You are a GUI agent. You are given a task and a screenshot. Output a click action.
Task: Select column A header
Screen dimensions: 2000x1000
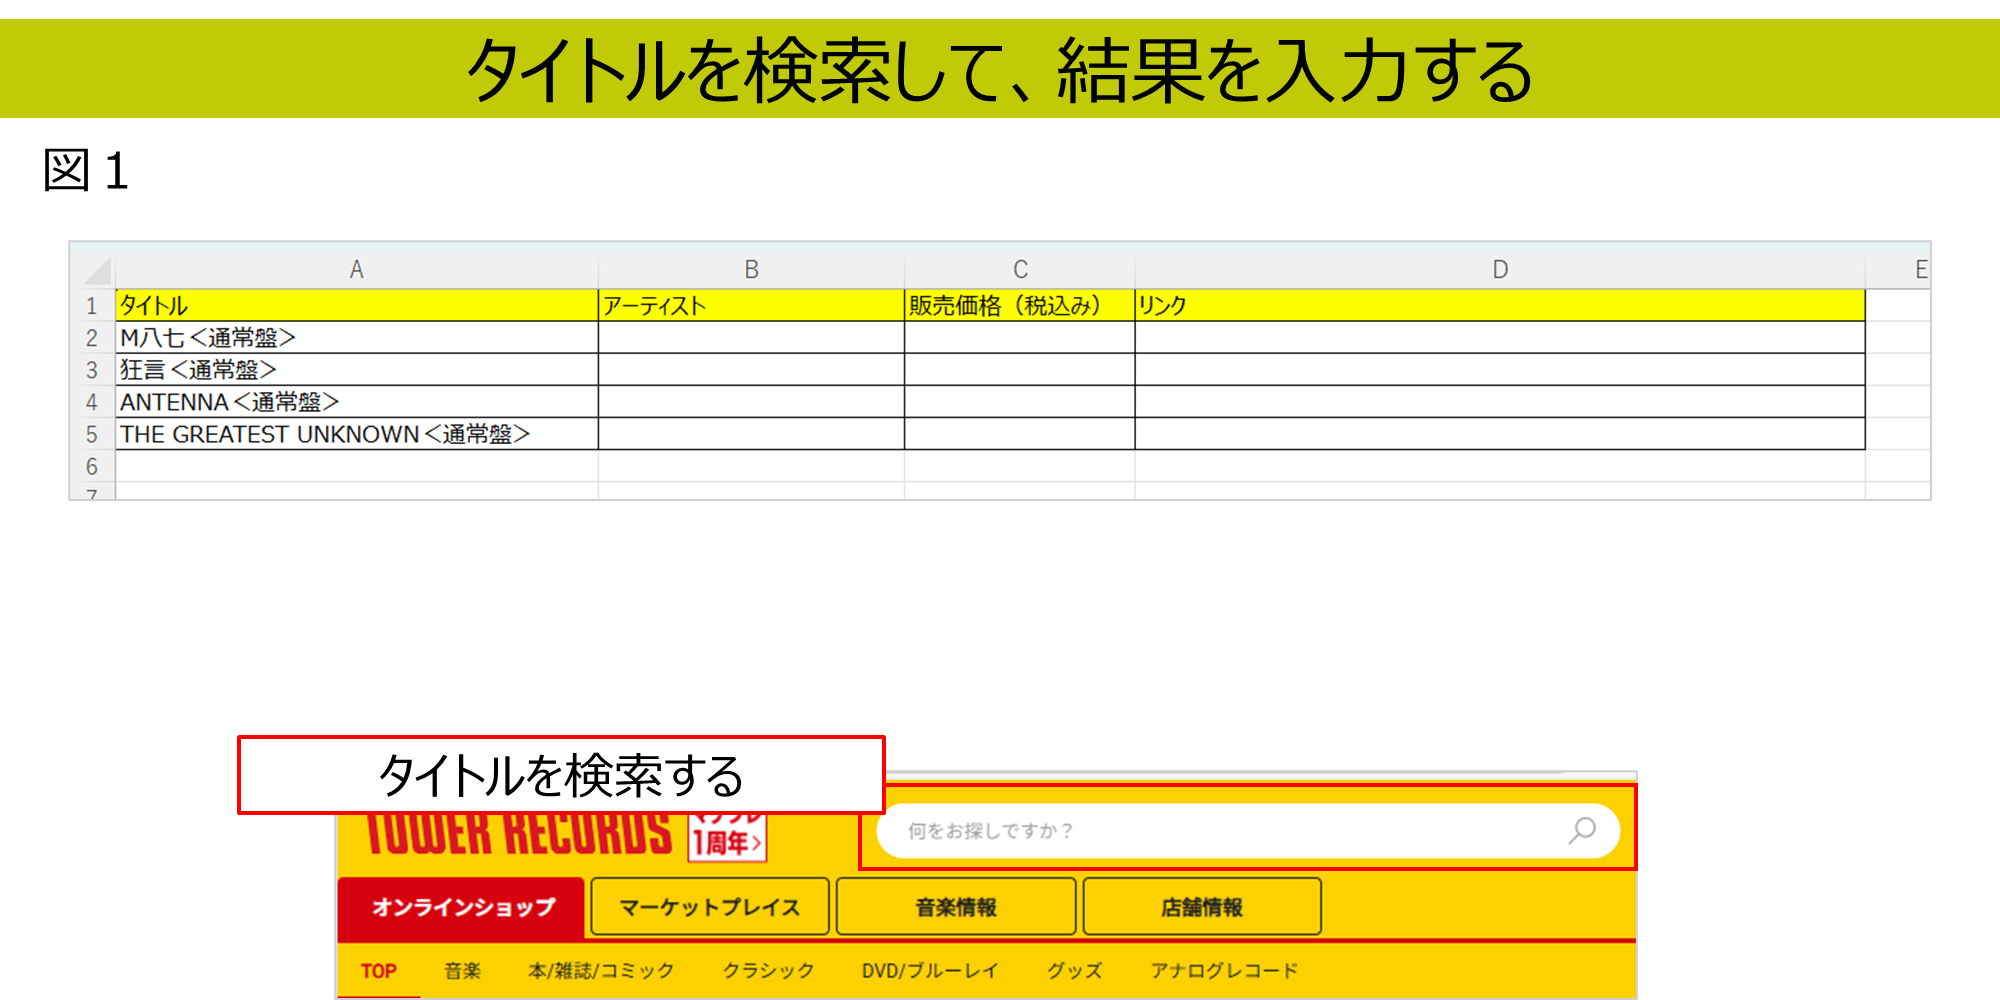pyautogui.click(x=356, y=270)
